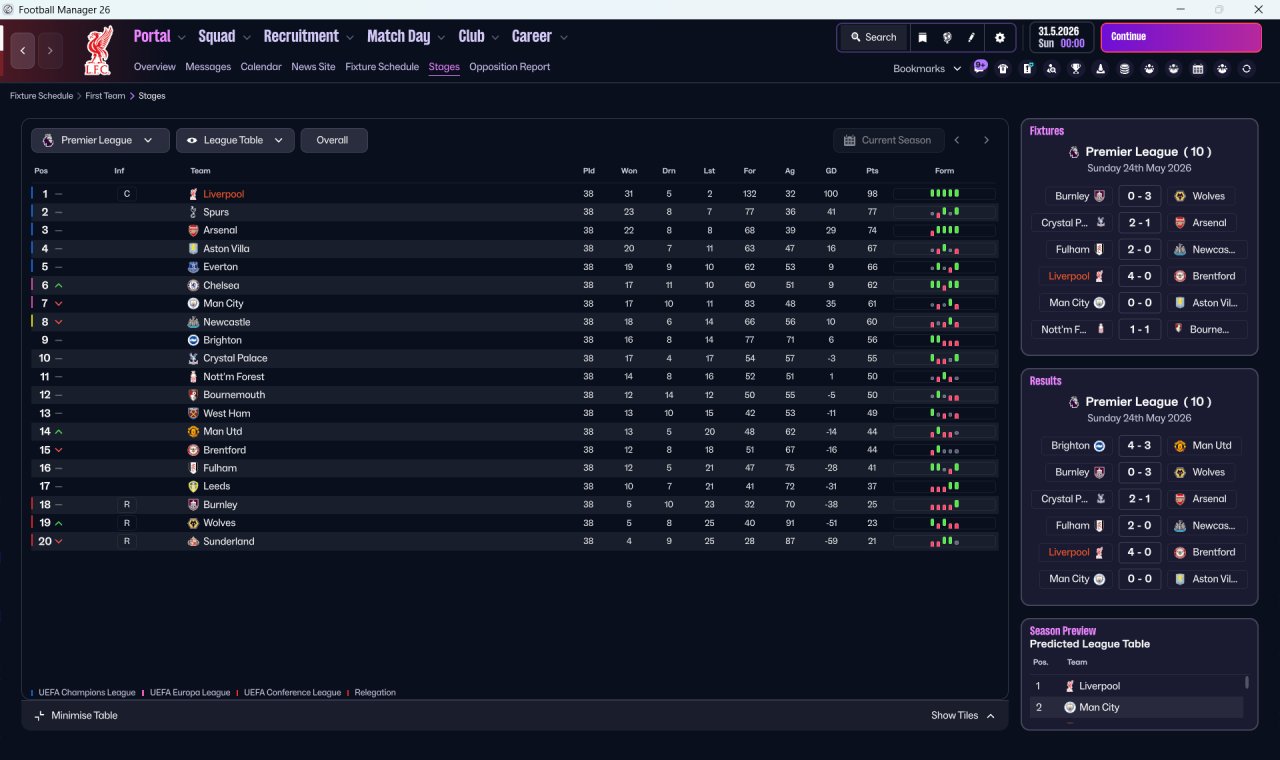Image resolution: width=1280 pixels, height=760 pixels.
Task: Click the circular arrows bookmark icon
Action: click(1246, 69)
